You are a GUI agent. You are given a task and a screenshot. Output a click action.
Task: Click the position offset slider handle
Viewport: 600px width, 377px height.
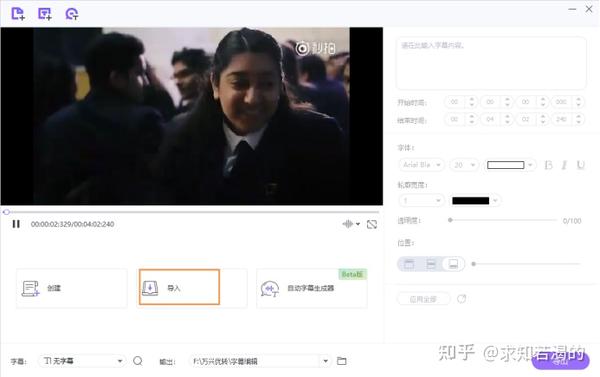(473, 264)
